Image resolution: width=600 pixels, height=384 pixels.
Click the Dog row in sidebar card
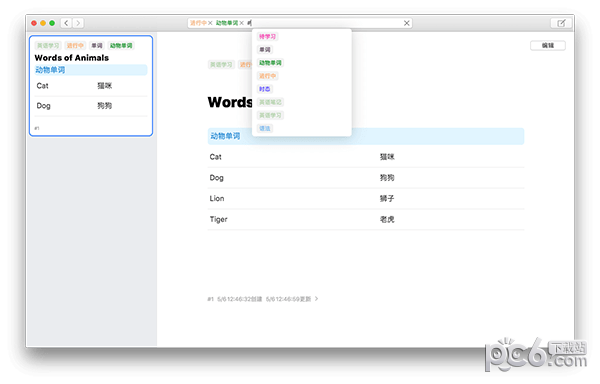tap(91, 106)
